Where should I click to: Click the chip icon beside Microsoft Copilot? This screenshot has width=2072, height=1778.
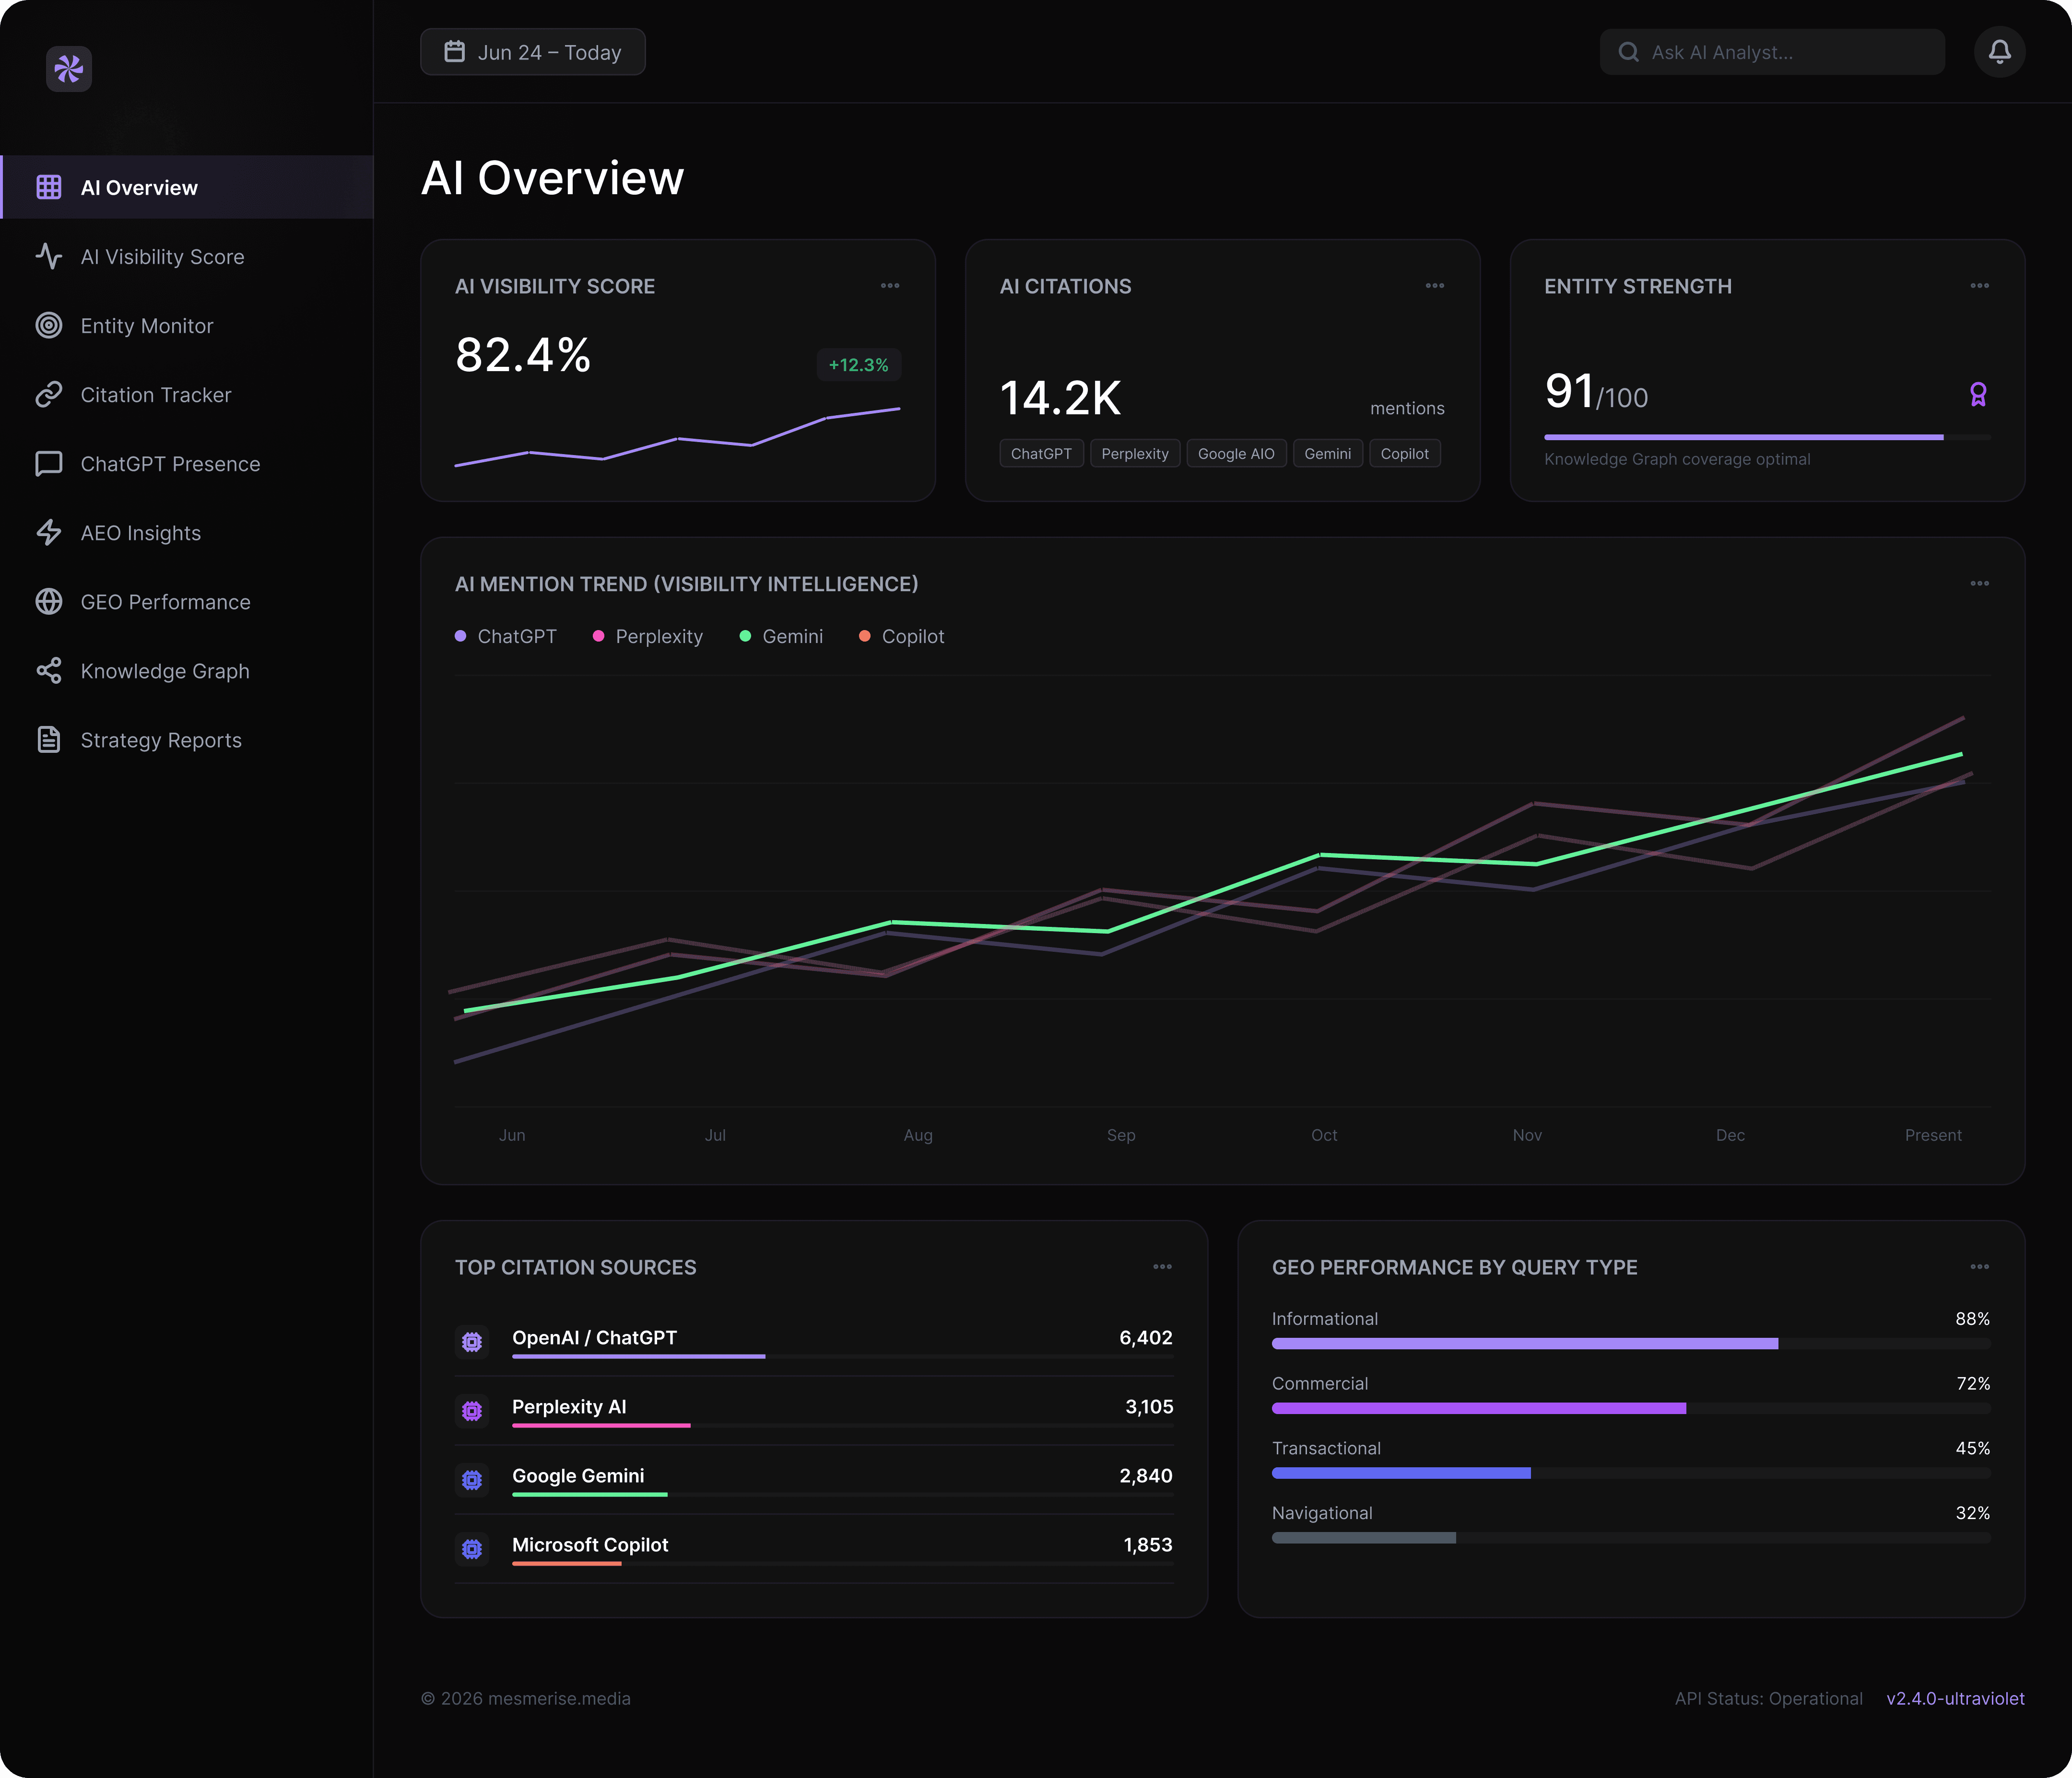472,1549
